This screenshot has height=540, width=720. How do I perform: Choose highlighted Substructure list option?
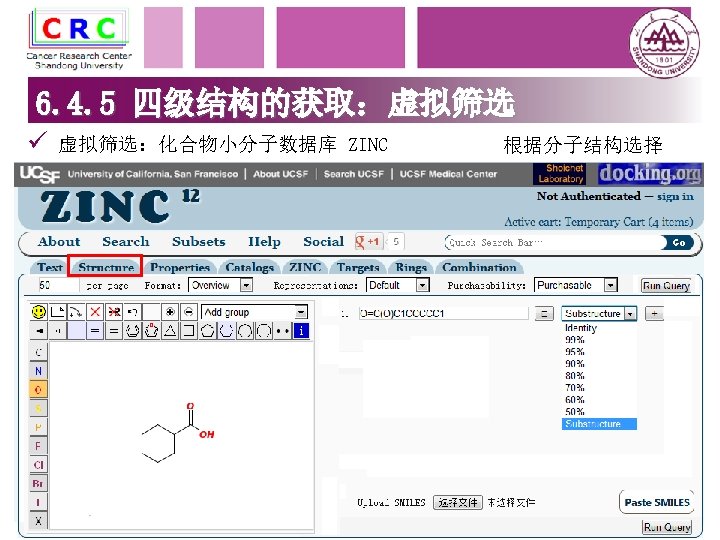[599, 424]
